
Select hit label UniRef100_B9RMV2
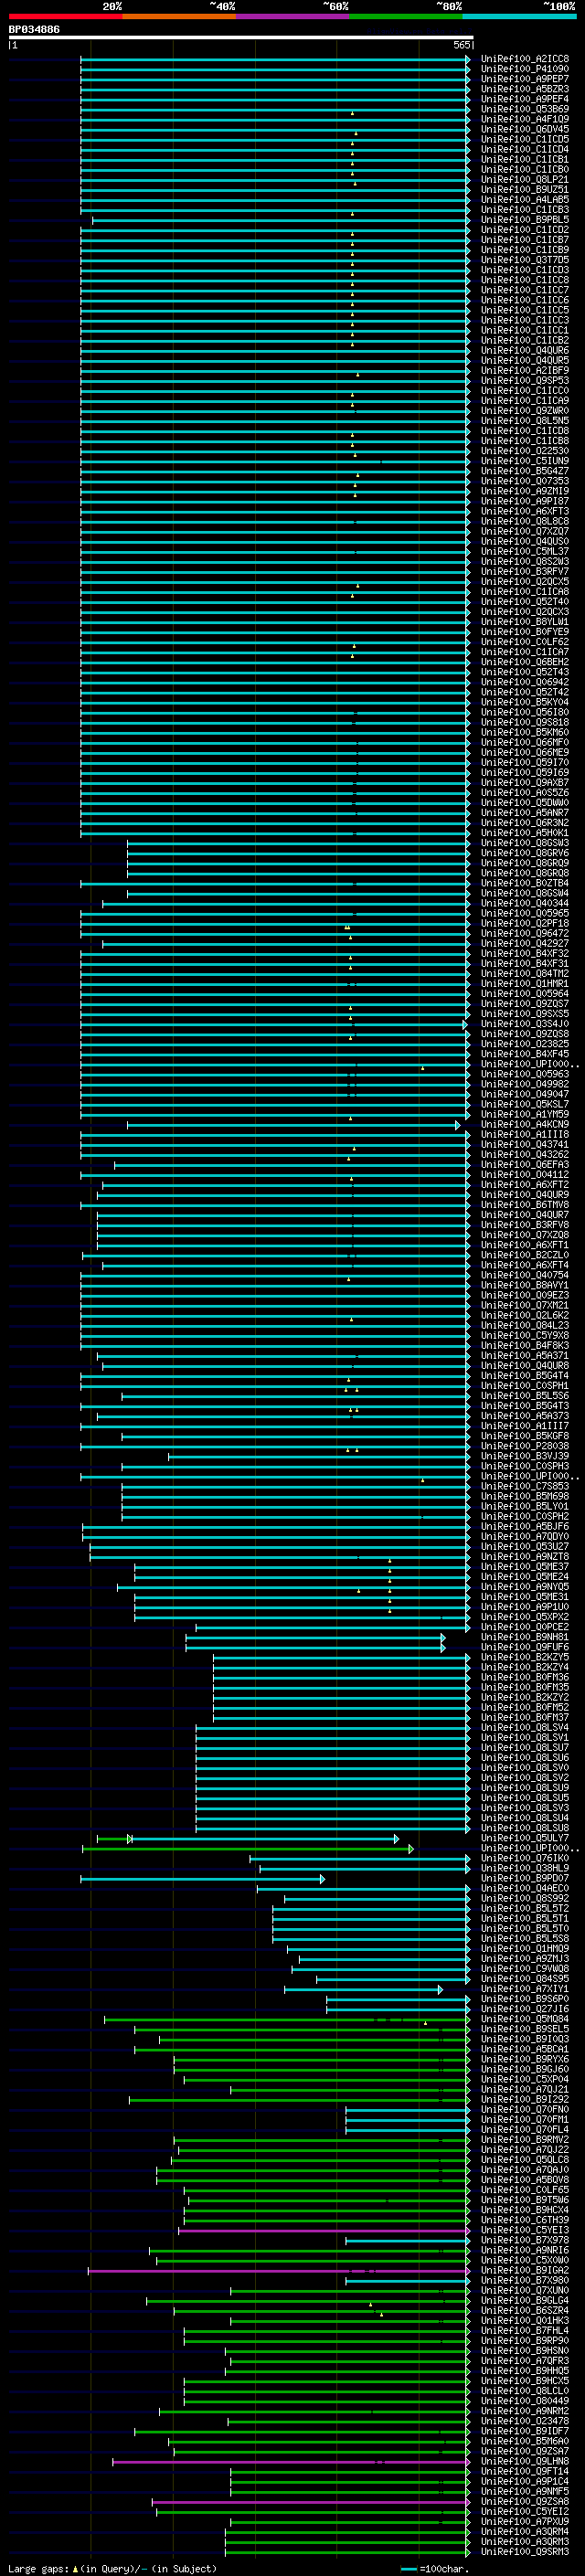point(525,2140)
